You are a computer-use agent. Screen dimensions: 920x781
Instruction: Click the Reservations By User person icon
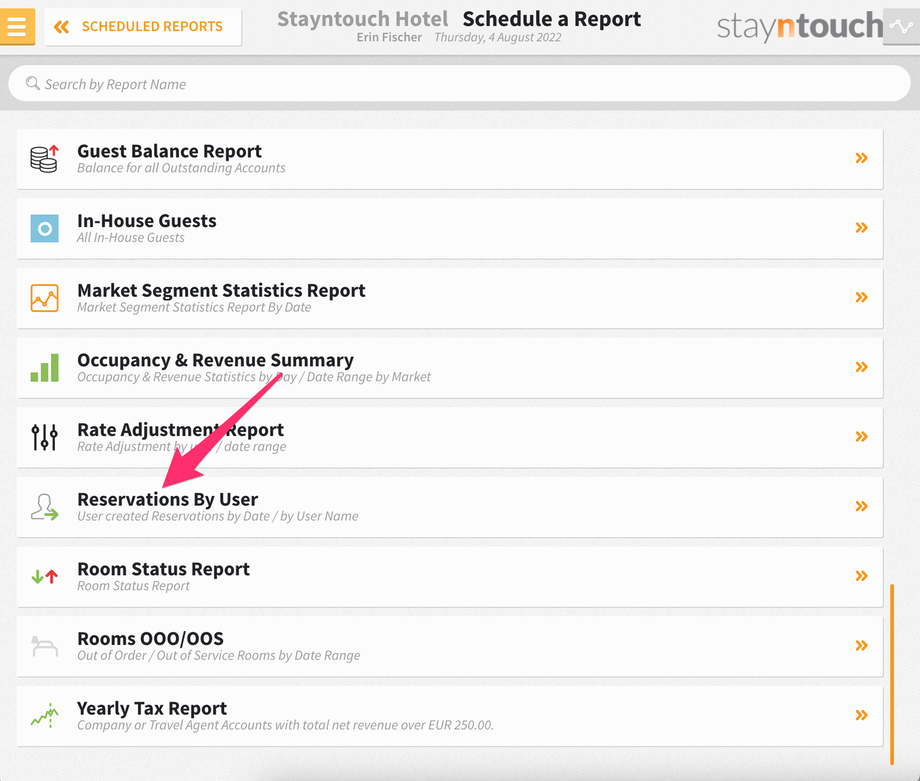45,507
